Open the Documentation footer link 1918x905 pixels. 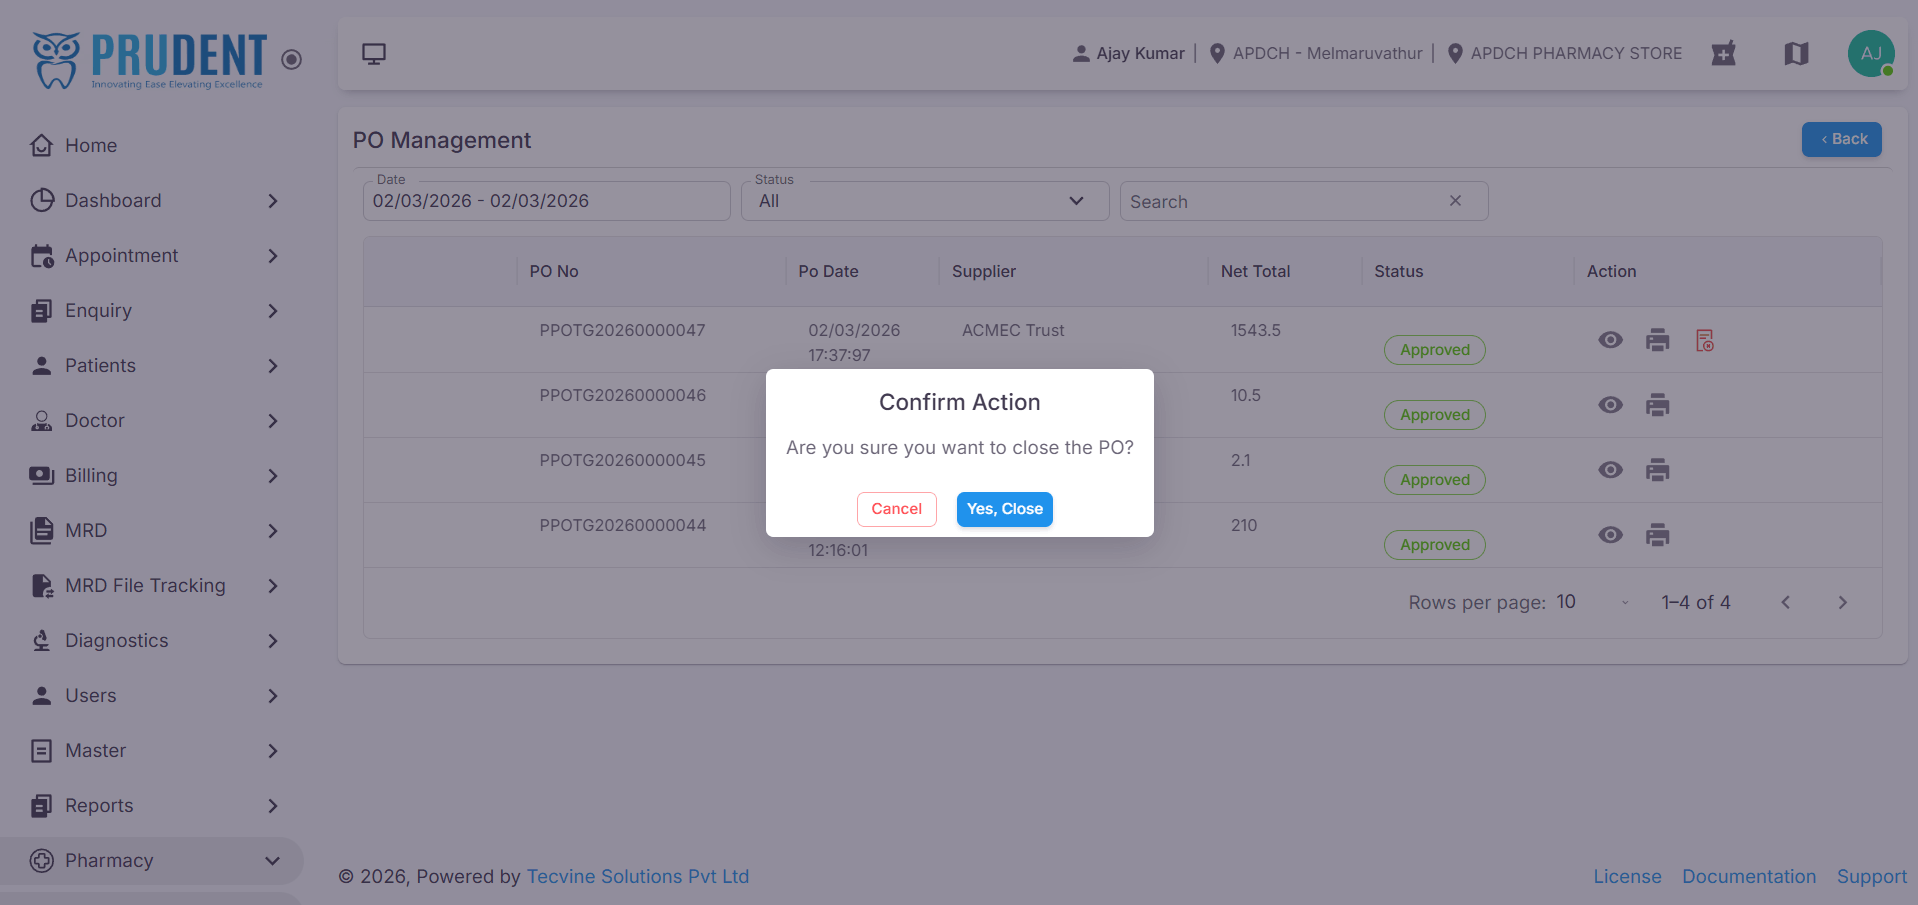pyautogui.click(x=1749, y=876)
